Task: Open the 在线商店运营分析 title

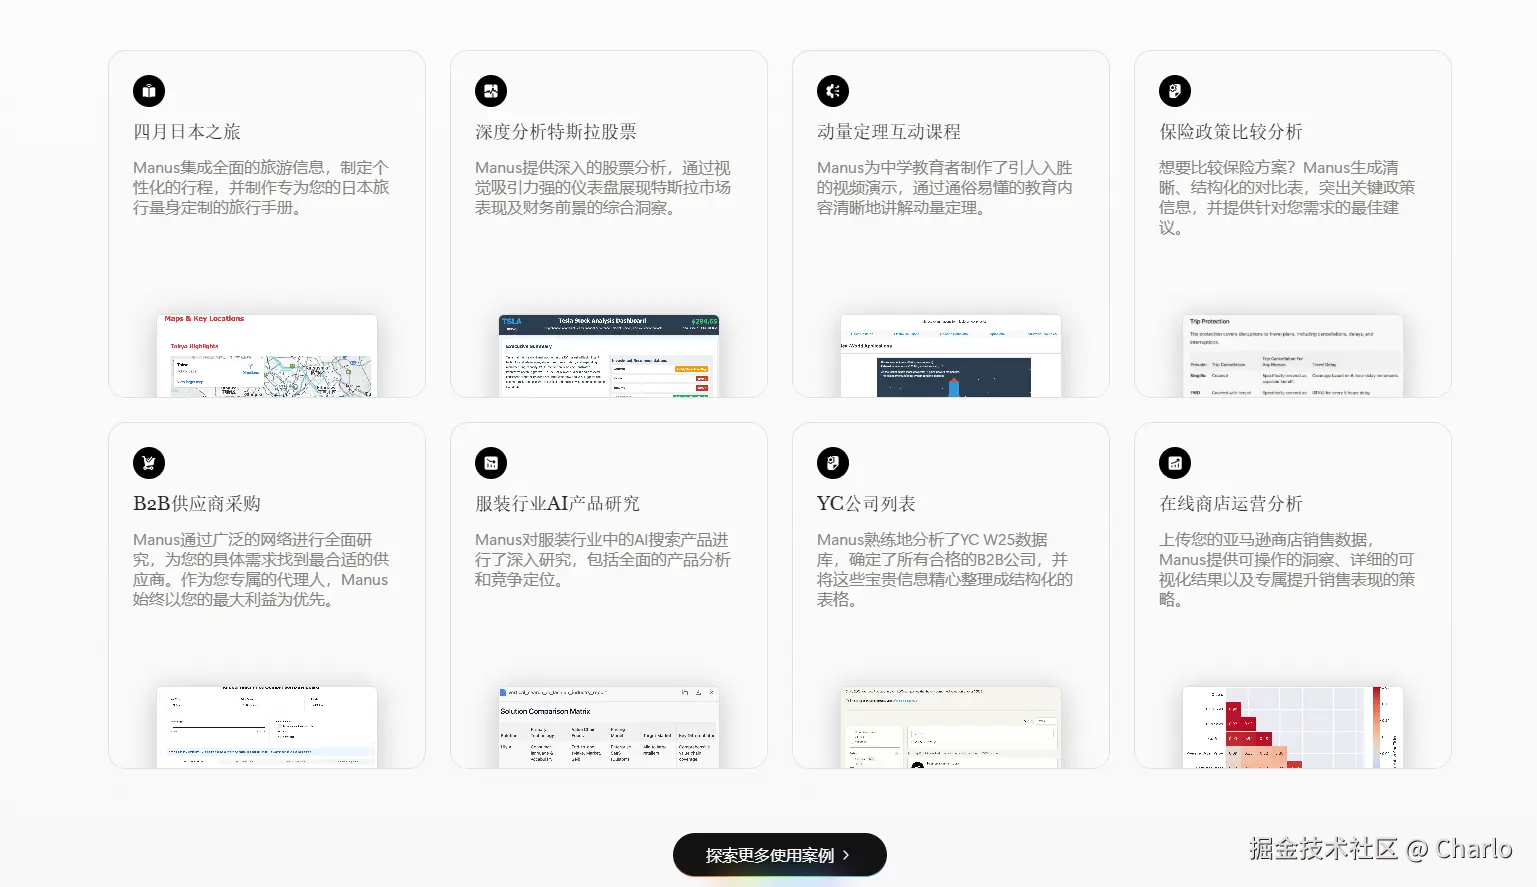Action: point(1231,504)
